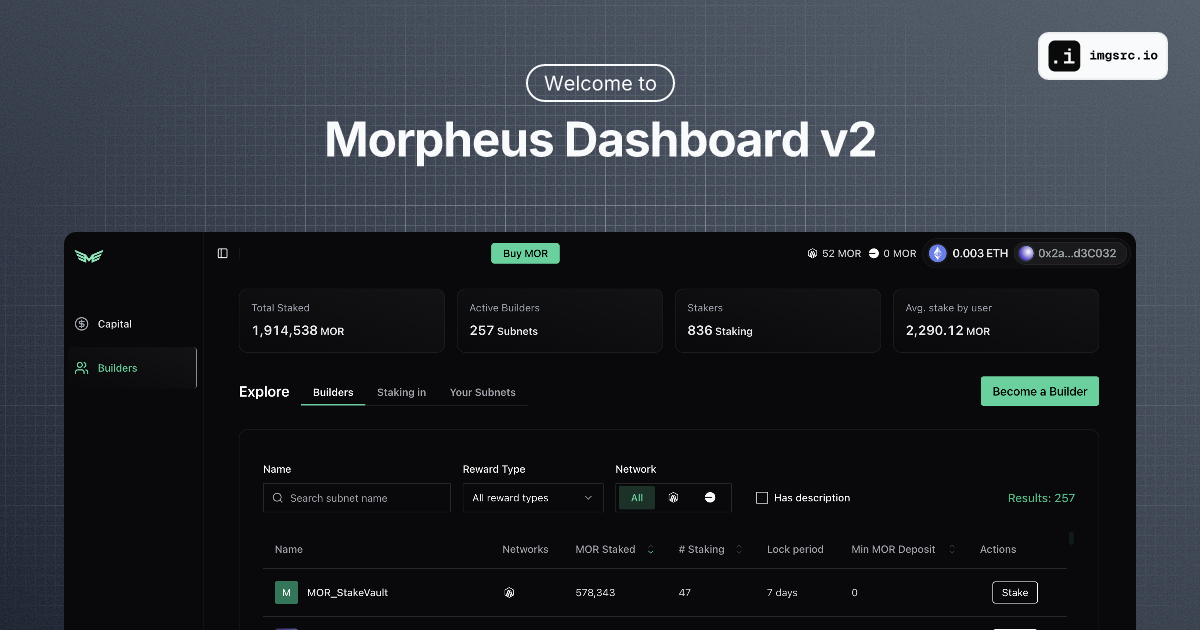The width and height of the screenshot is (1200, 630).
Task: Filter by the Base network icon
Action: (710, 497)
